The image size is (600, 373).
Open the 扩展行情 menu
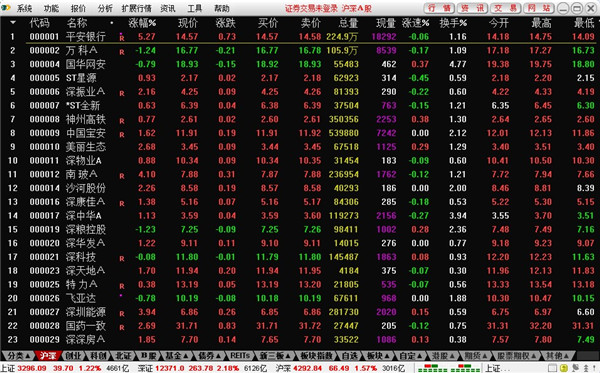[137, 8]
